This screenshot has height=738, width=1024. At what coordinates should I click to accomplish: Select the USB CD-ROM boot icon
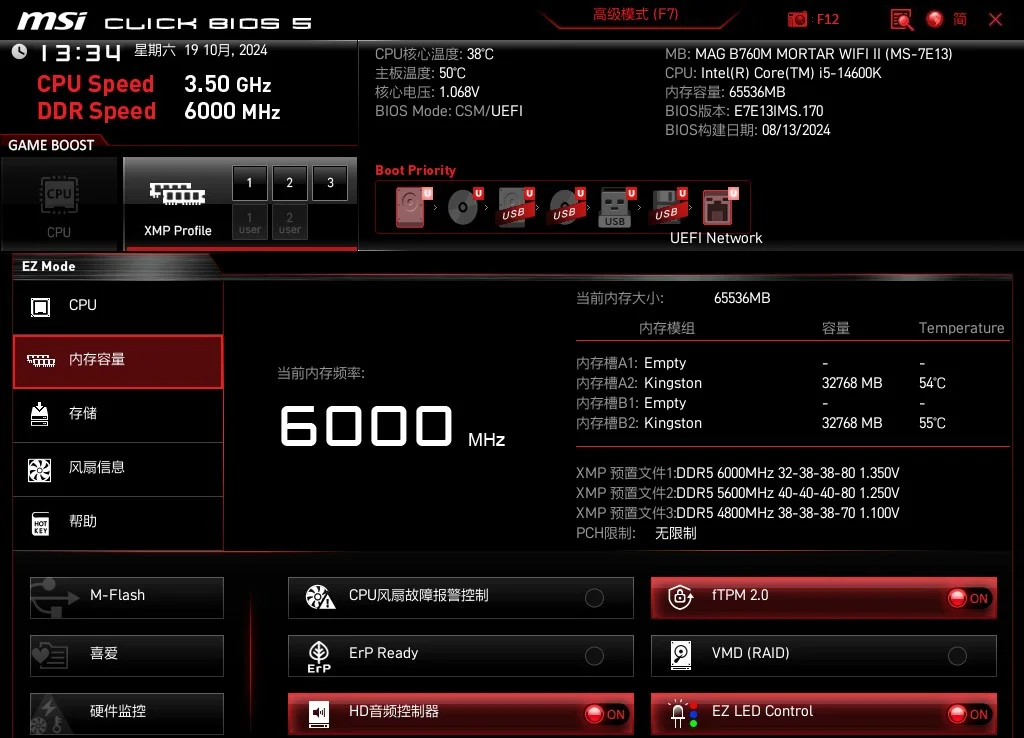[x=566, y=207]
